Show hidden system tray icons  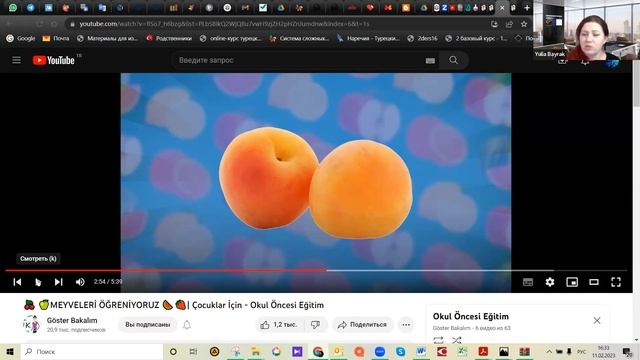click(549, 351)
